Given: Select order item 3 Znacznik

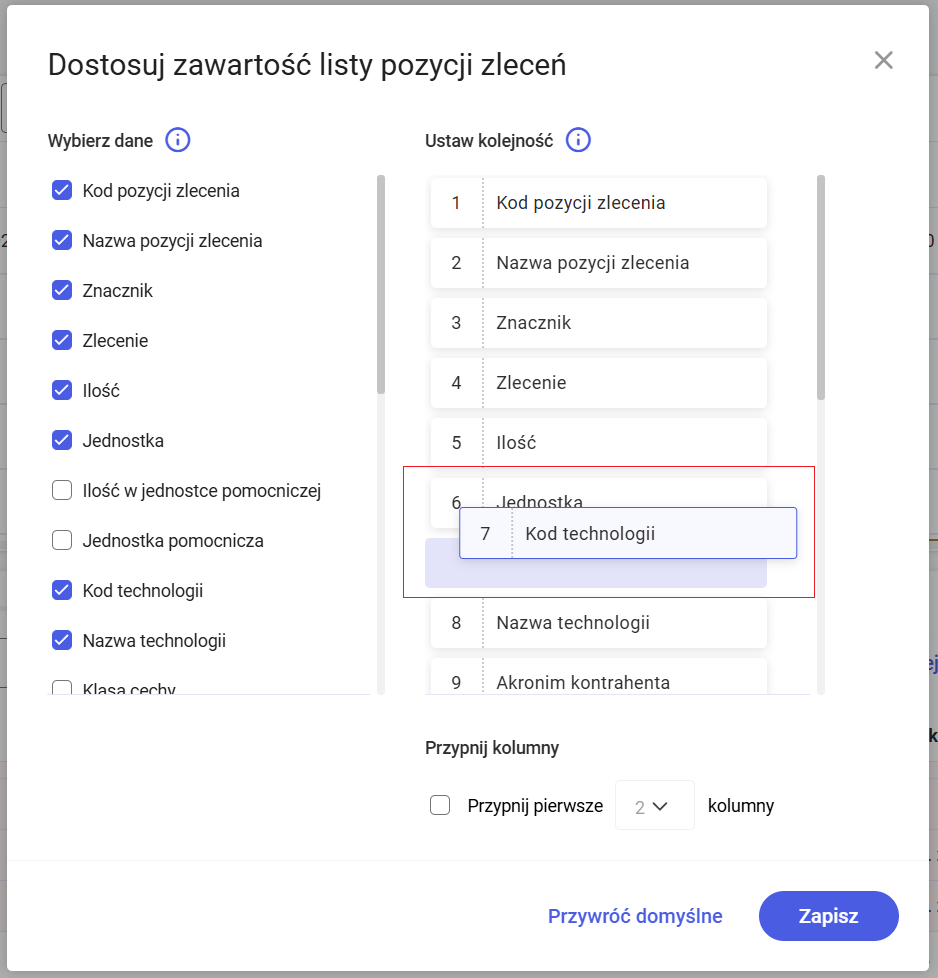Looking at the screenshot, I should pos(598,323).
